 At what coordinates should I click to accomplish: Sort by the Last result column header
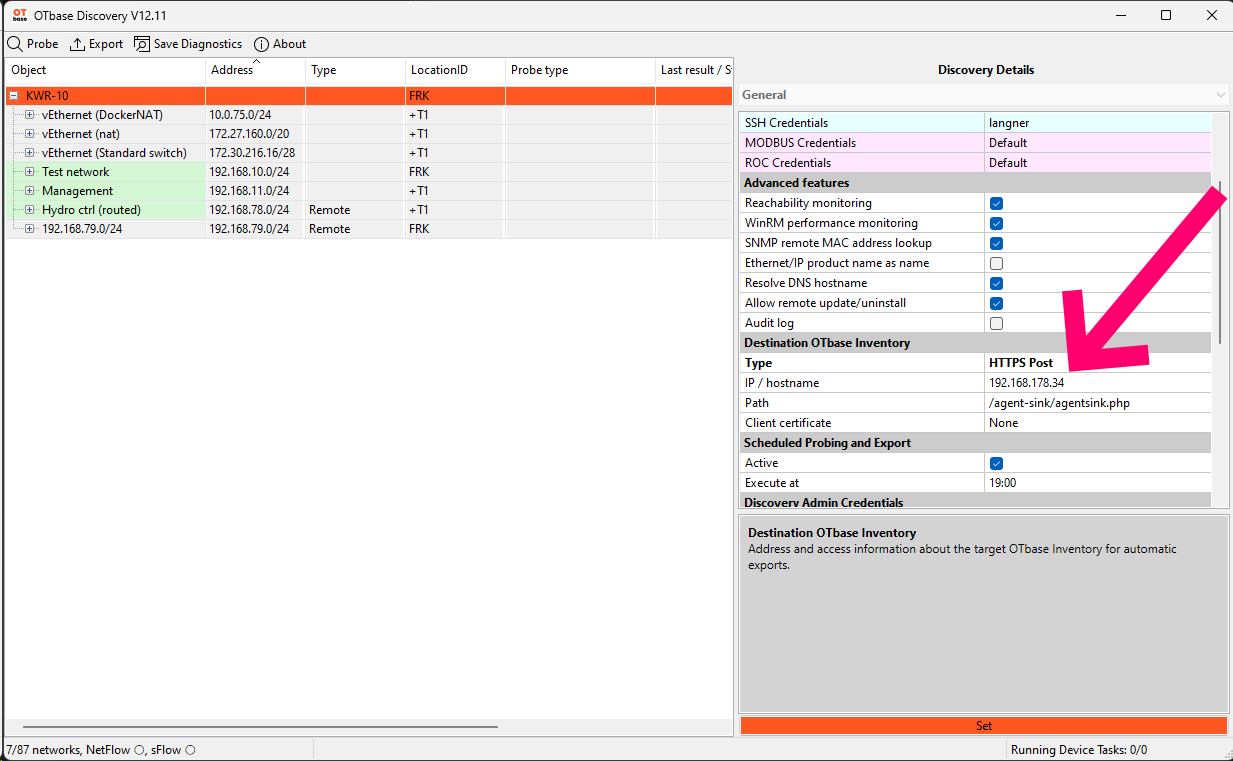pos(694,71)
